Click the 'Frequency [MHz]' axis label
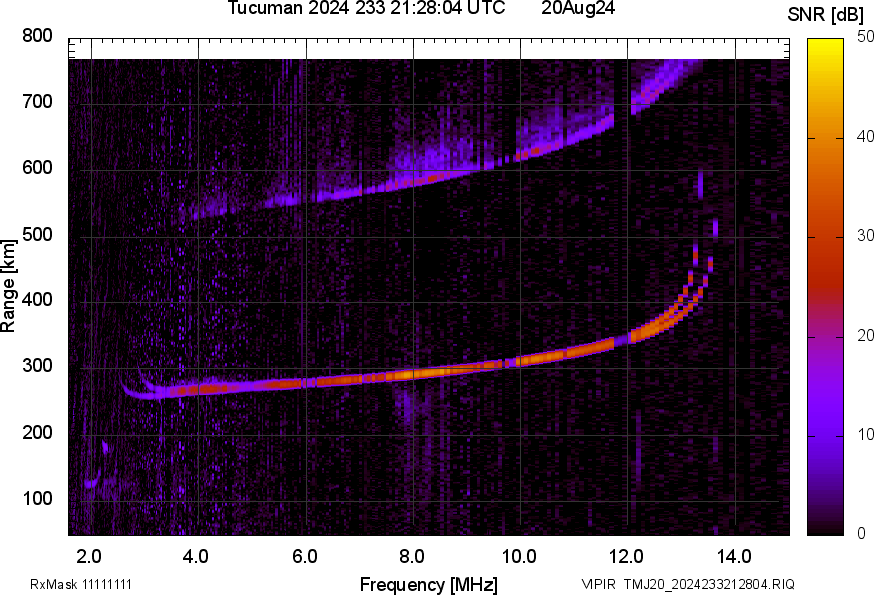The width and height of the screenshot is (874, 595). tap(429, 584)
